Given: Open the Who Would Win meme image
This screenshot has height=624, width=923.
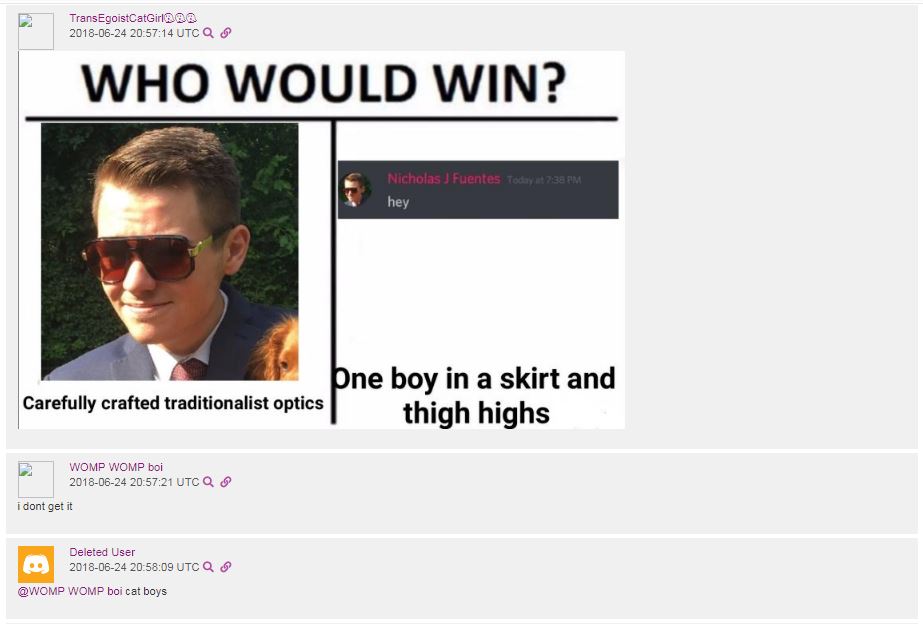Looking at the screenshot, I should 321,240.
